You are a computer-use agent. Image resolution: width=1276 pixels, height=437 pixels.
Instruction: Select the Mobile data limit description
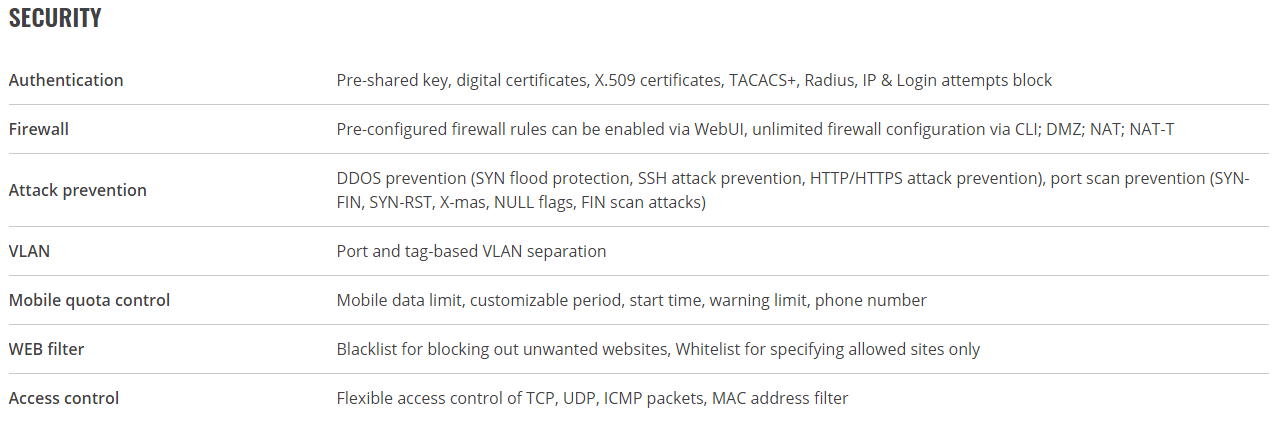[x=631, y=300]
